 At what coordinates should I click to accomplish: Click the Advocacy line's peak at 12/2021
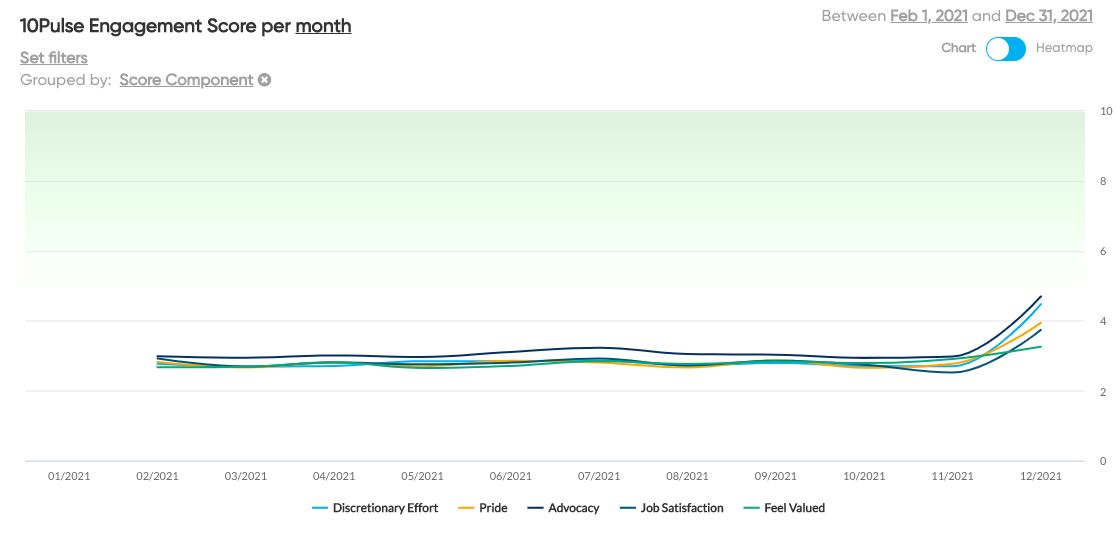pyautogui.click(x=1041, y=297)
